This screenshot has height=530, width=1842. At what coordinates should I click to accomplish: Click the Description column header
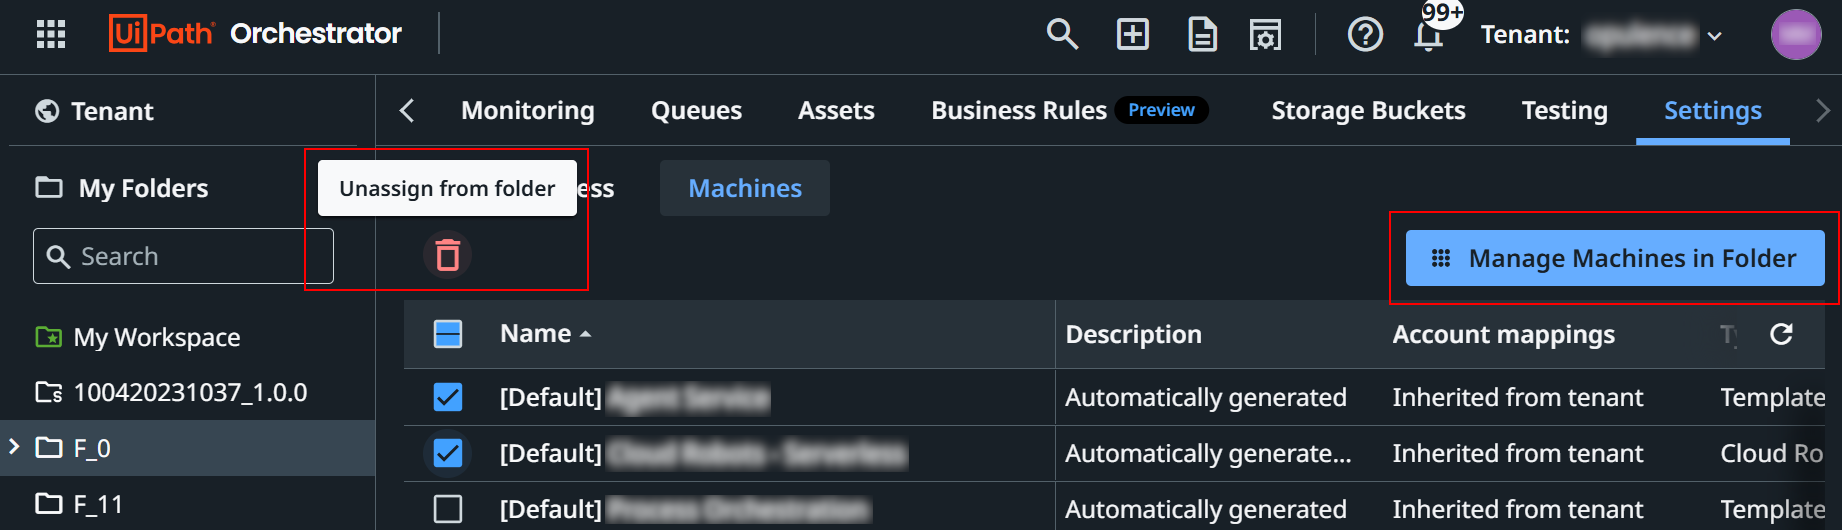(x=1133, y=334)
